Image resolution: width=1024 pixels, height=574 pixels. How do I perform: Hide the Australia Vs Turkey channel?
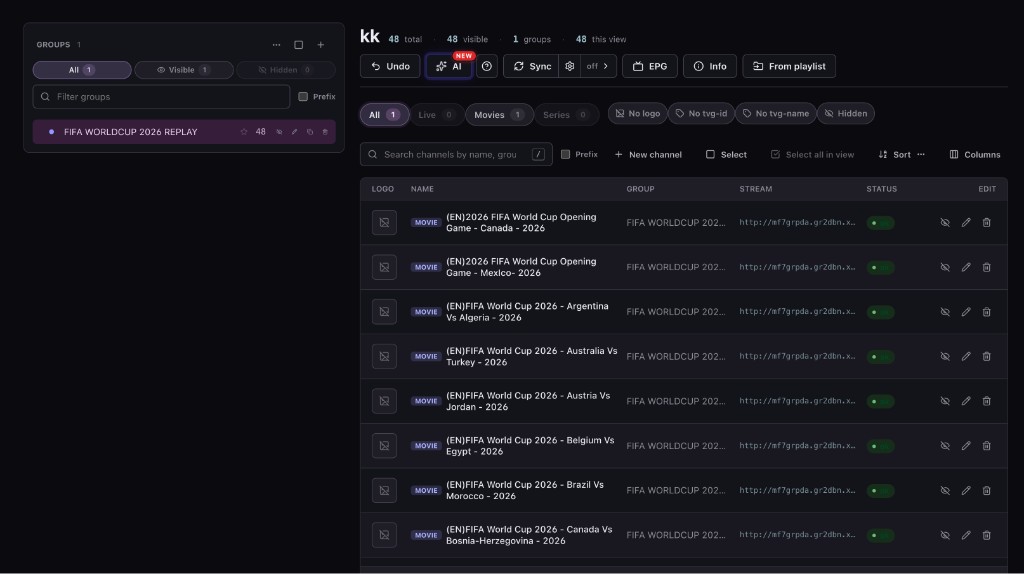point(945,357)
